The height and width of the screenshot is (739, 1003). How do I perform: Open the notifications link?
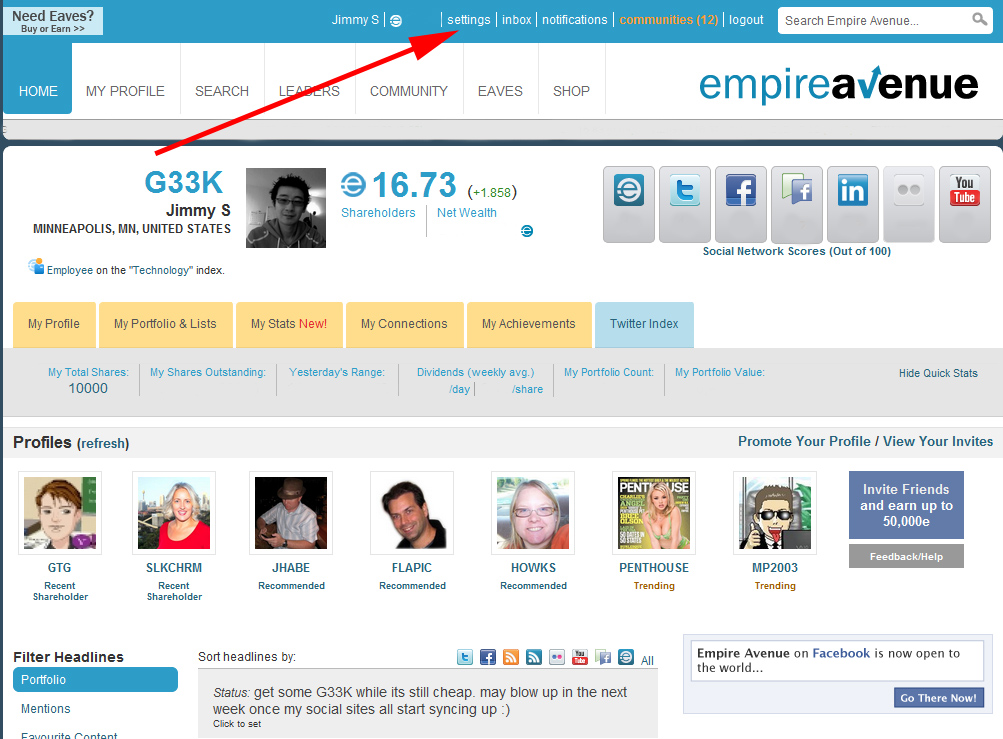pyautogui.click(x=574, y=20)
